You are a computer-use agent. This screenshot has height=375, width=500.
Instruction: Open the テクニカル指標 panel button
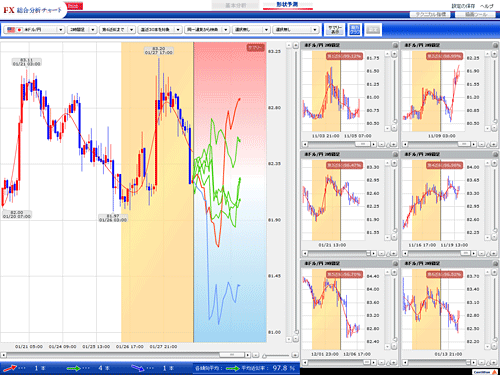tap(430, 14)
